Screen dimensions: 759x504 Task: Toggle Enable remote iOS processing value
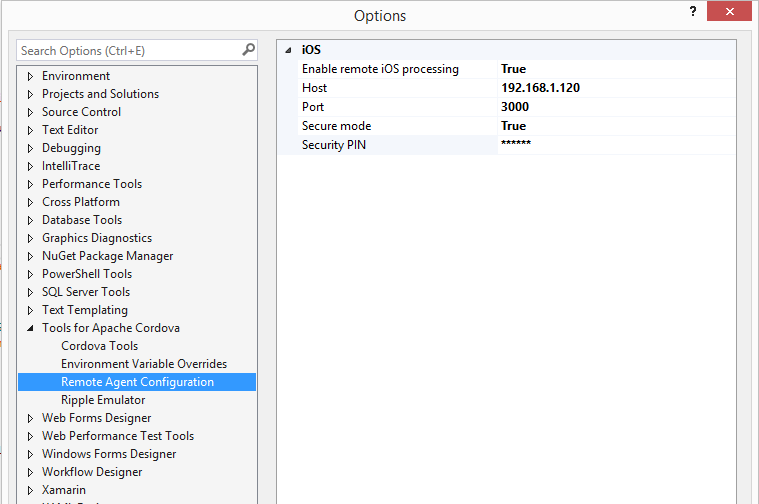click(x=513, y=69)
